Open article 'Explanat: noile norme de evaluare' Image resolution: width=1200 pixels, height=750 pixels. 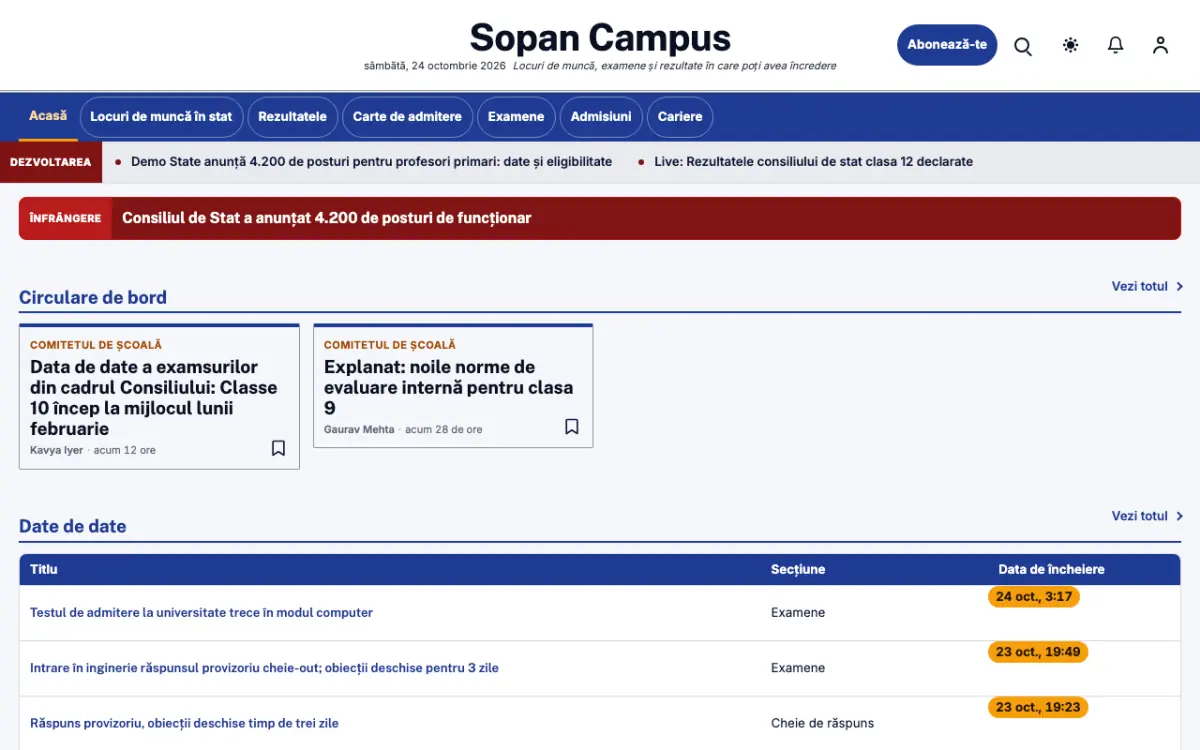(449, 387)
